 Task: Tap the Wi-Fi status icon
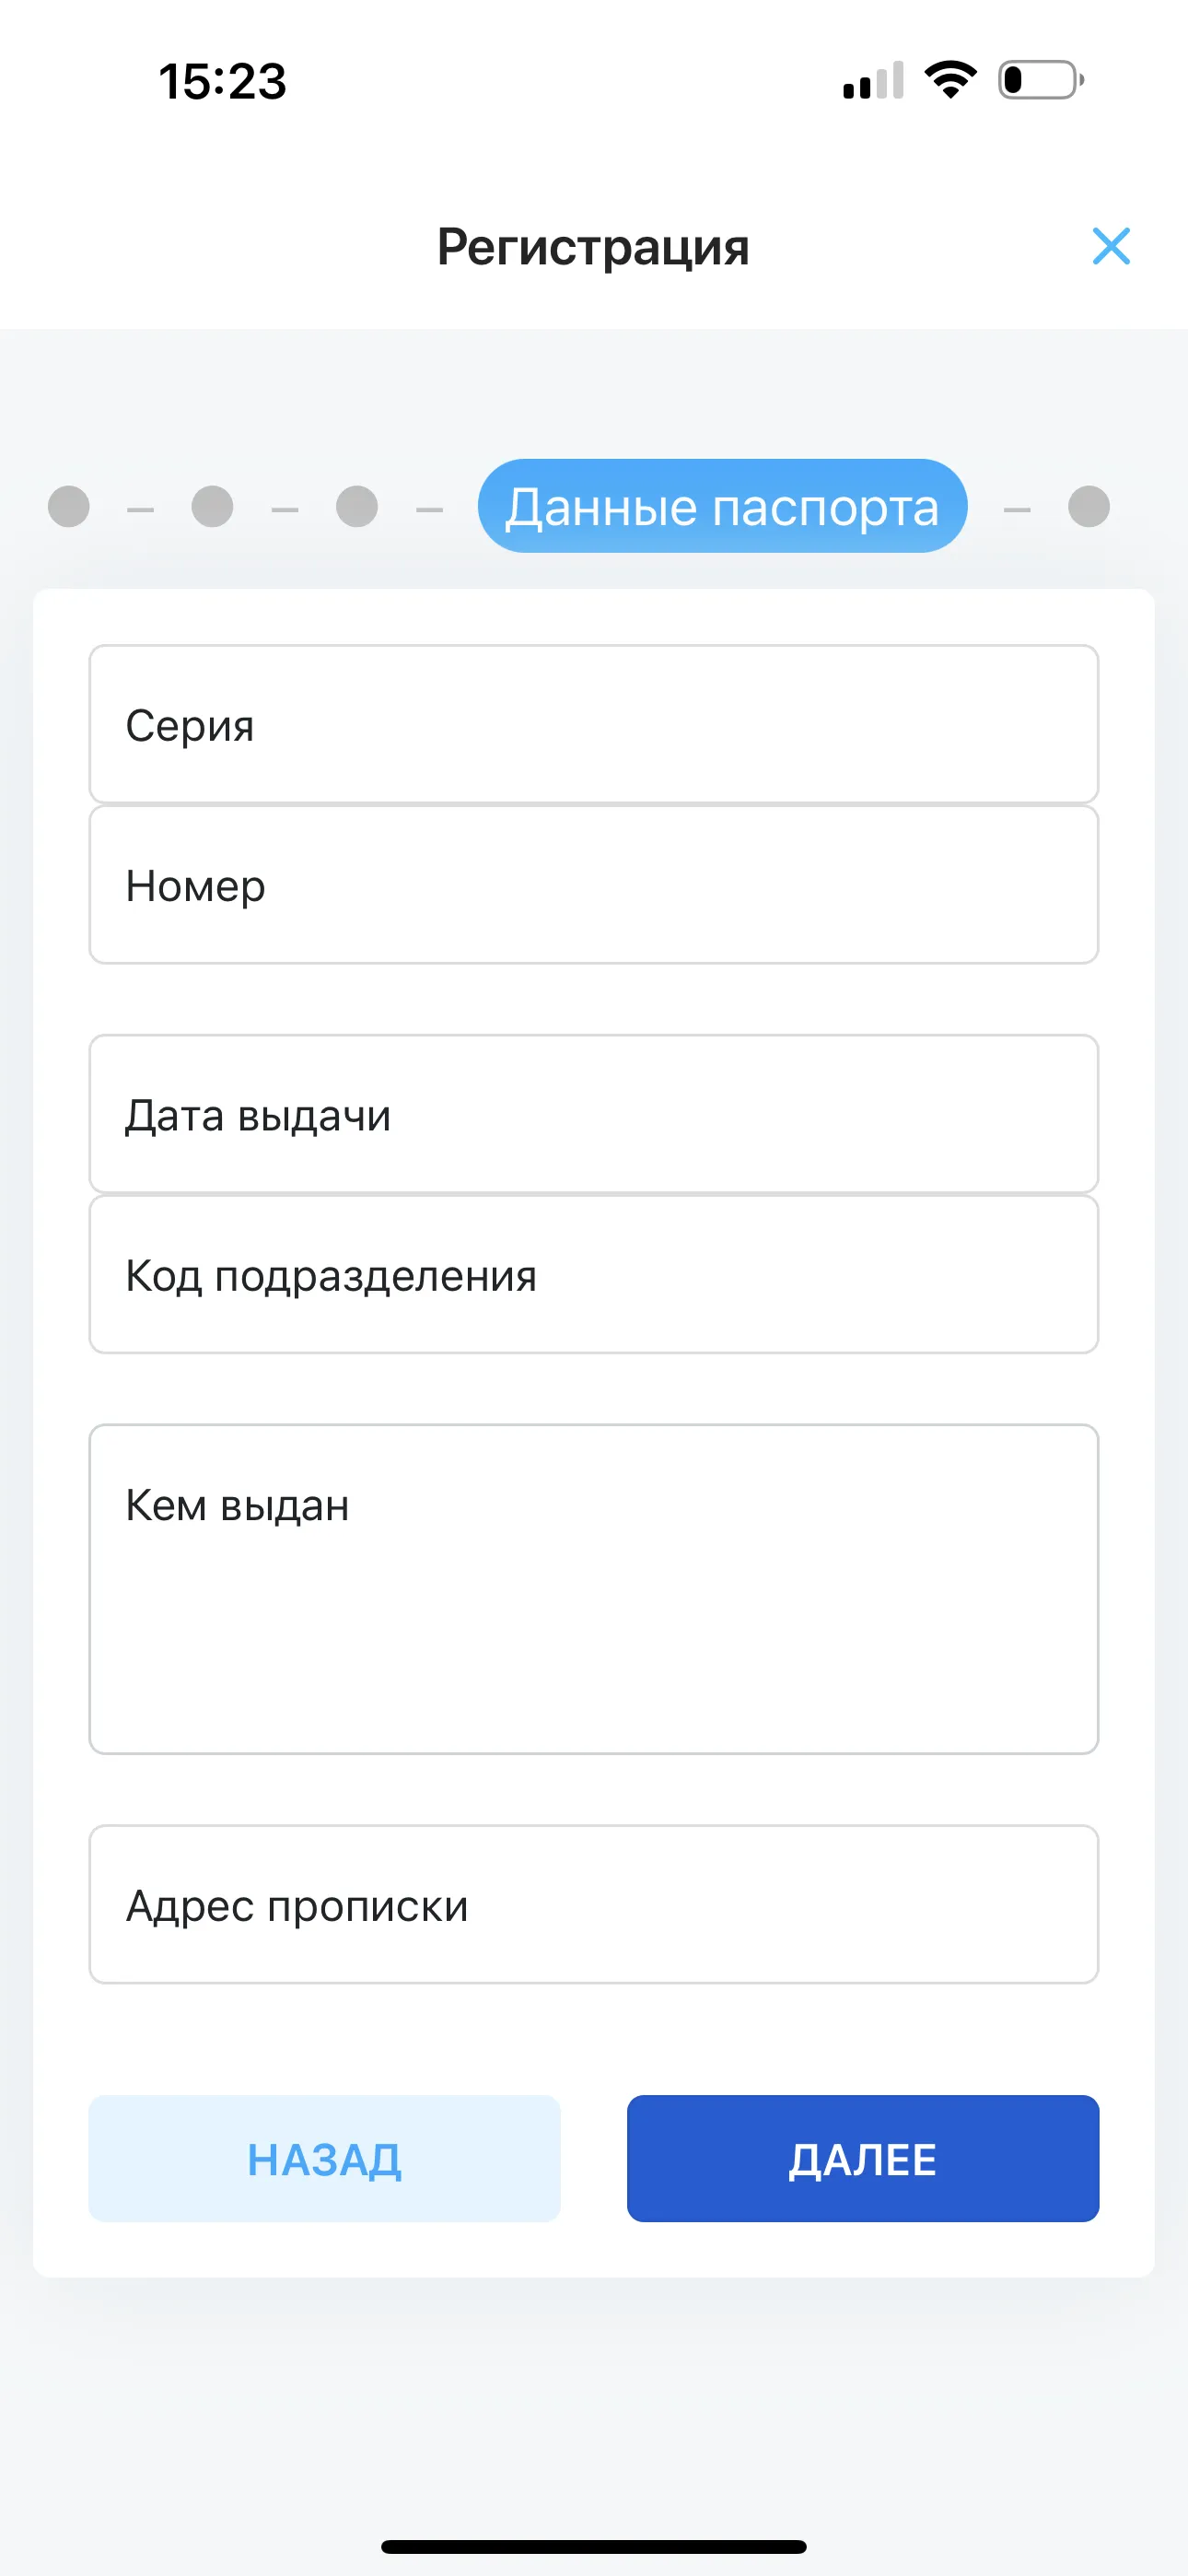950,80
